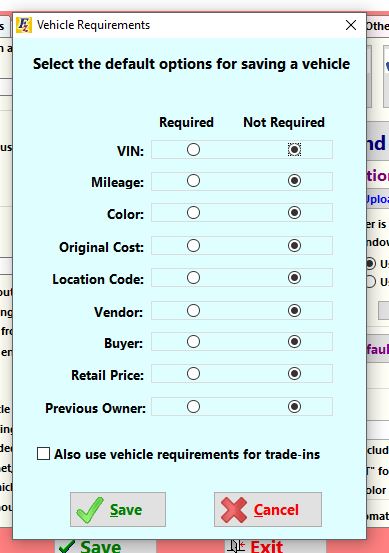
Task: Click Save in the background window
Action: tap(105, 546)
